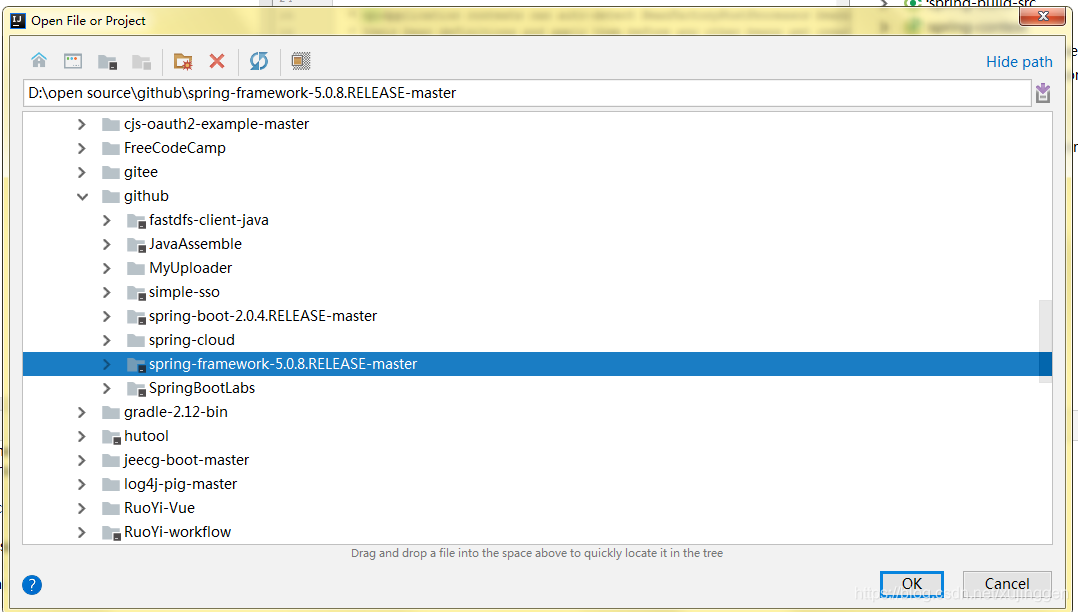
Task: Expand the fastdfs-client-java folder
Action: click(x=107, y=221)
